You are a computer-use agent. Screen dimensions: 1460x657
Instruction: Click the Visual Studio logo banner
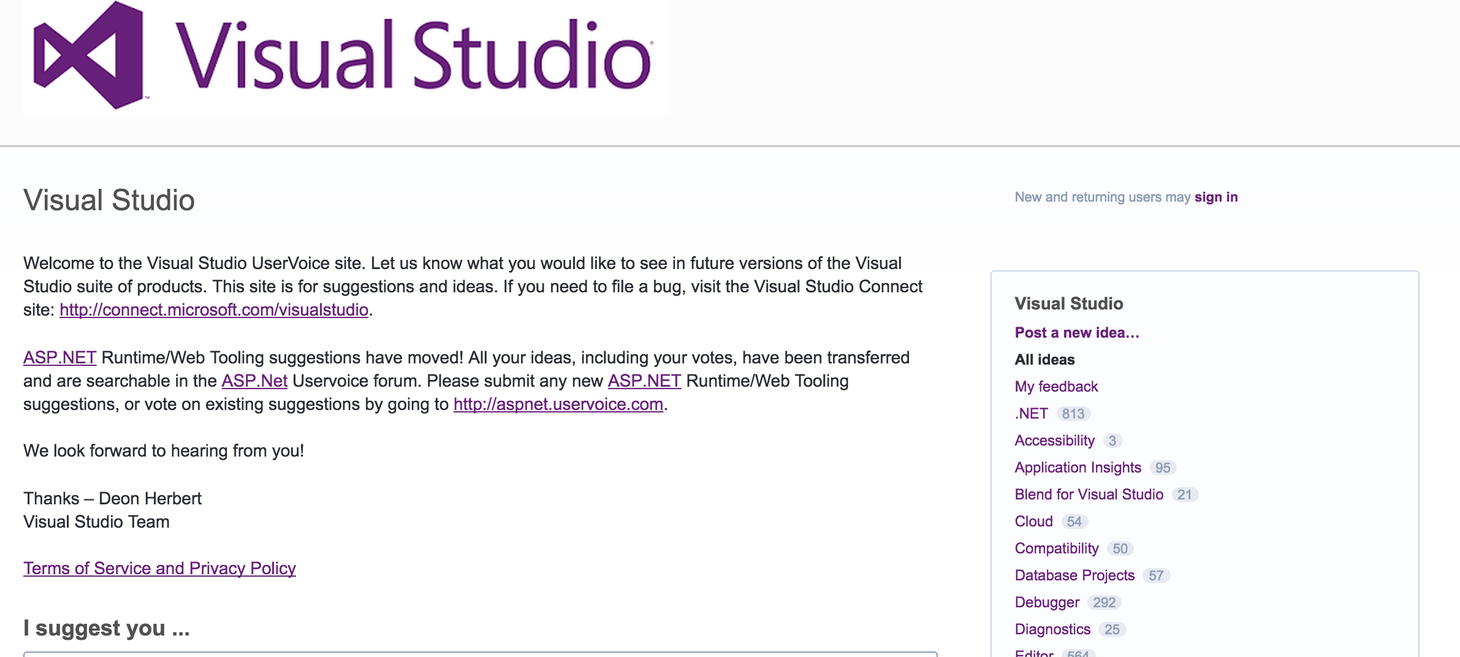point(345,57)
